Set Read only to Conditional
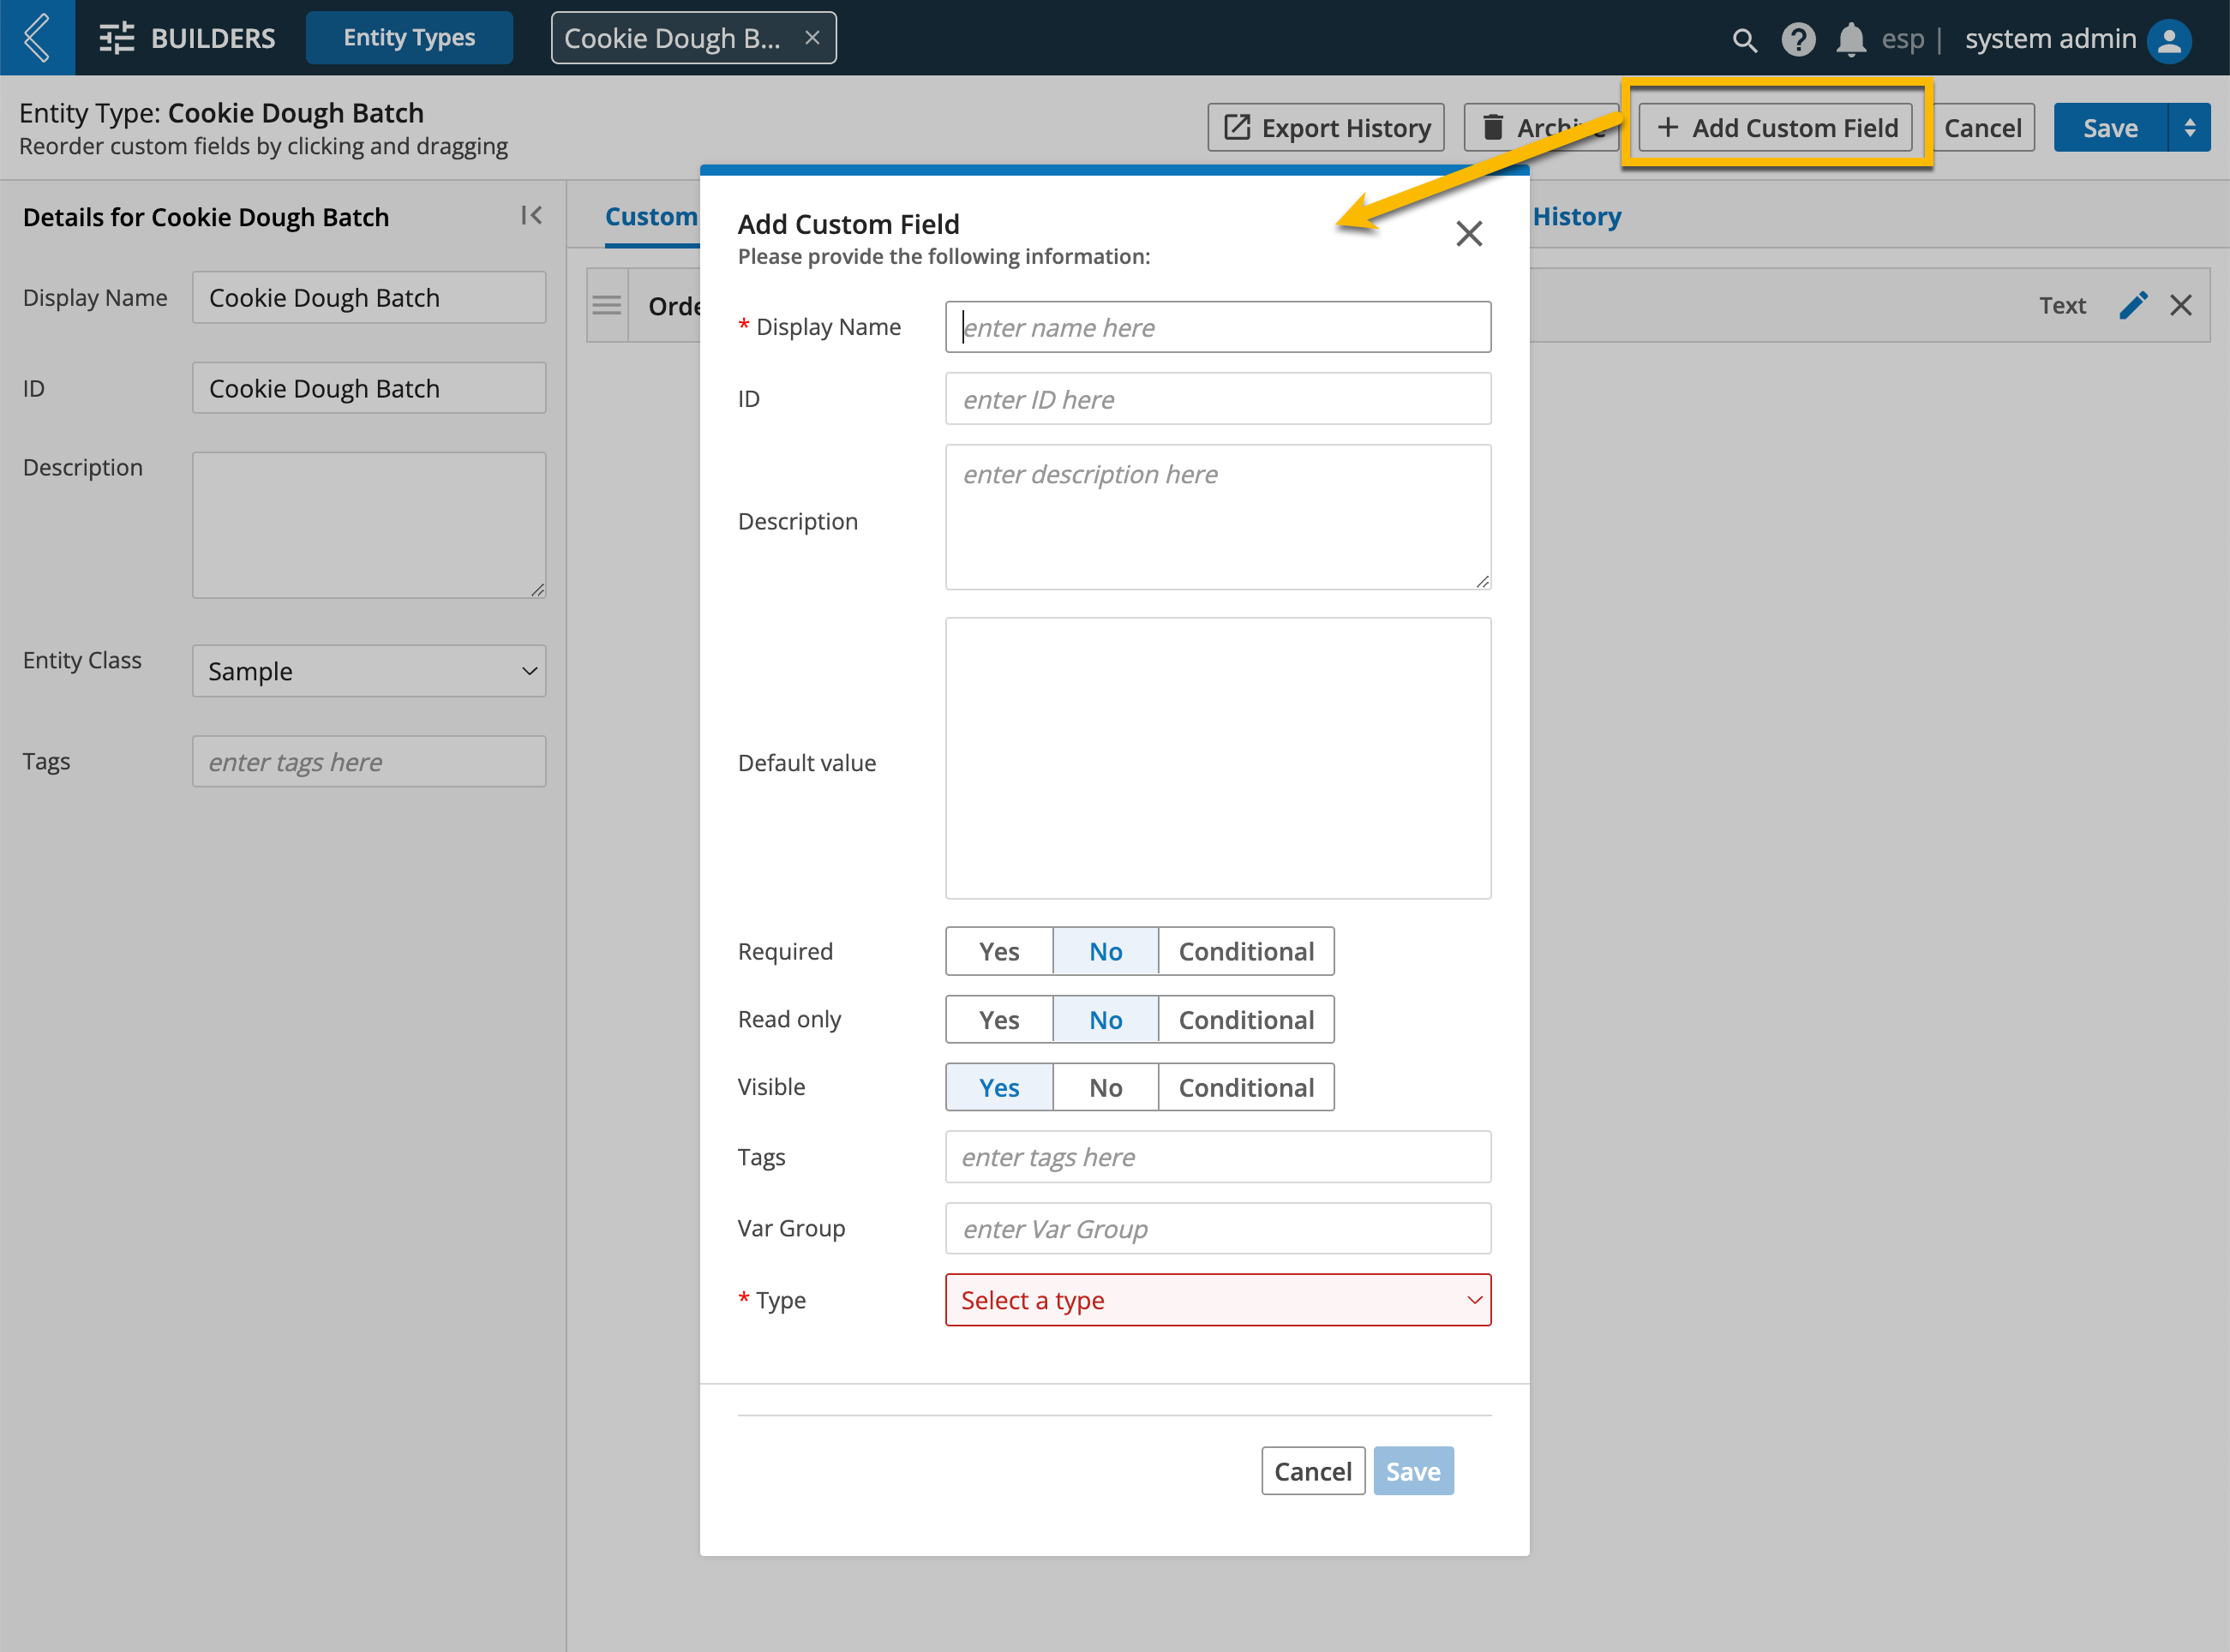Viewport: 2230px width, 1652px height. point(1246,1019)
